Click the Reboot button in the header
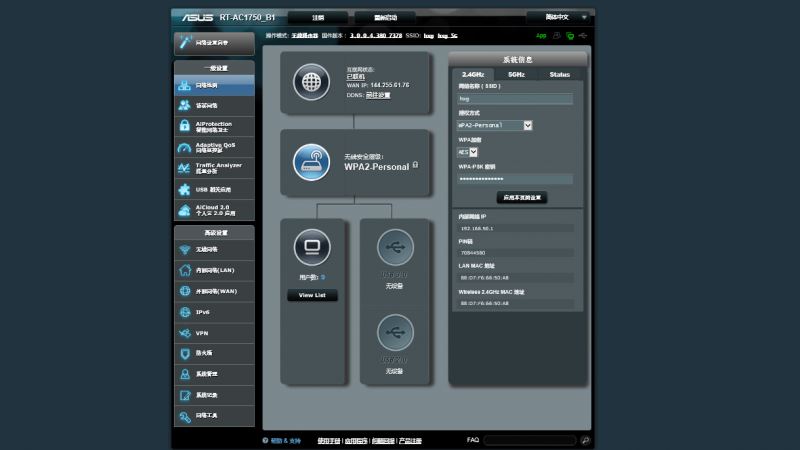 pyautogui.click(x=385, y=18)
